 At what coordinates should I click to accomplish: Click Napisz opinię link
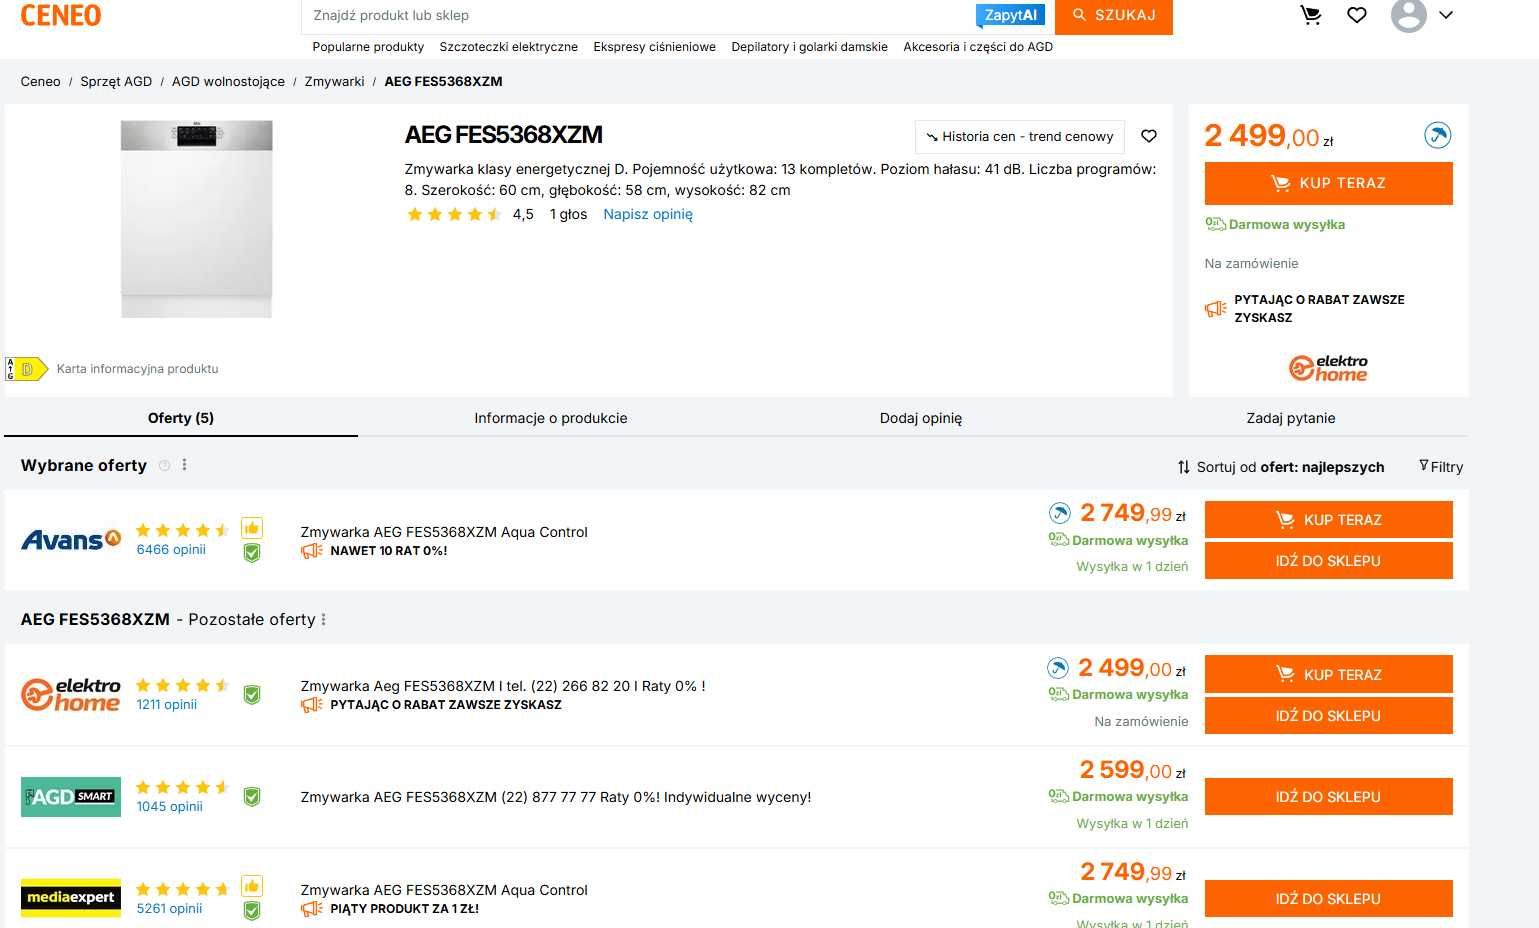coord(648,214)
